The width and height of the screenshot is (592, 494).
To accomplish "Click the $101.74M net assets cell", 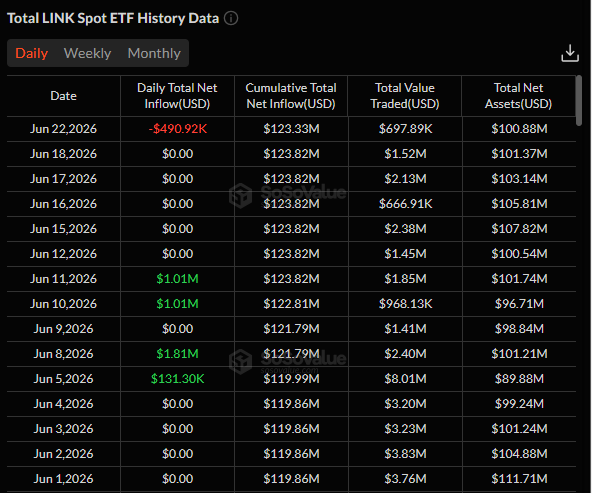I will 519,279.
